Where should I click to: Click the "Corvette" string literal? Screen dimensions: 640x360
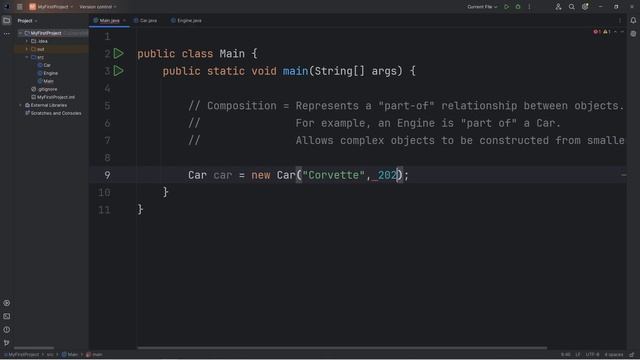[x=333, y=175]
